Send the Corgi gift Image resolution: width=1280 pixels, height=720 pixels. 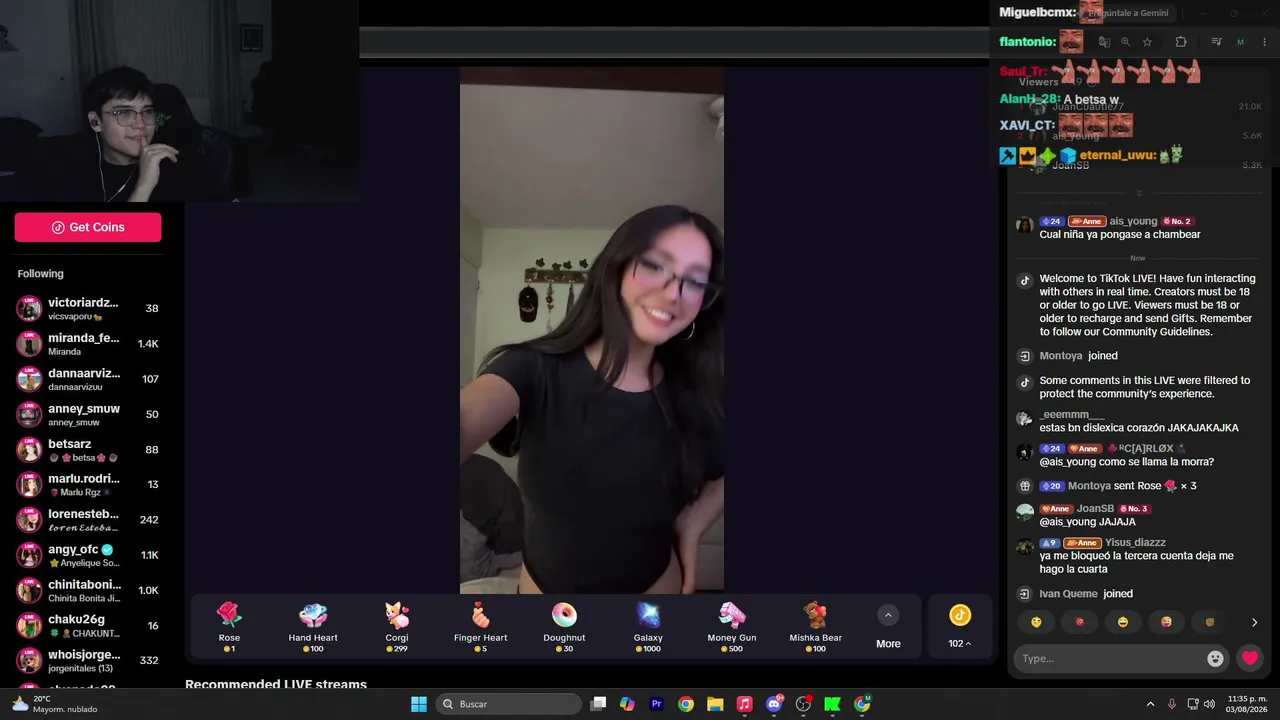pyautogui.click(x=397, y=627)
